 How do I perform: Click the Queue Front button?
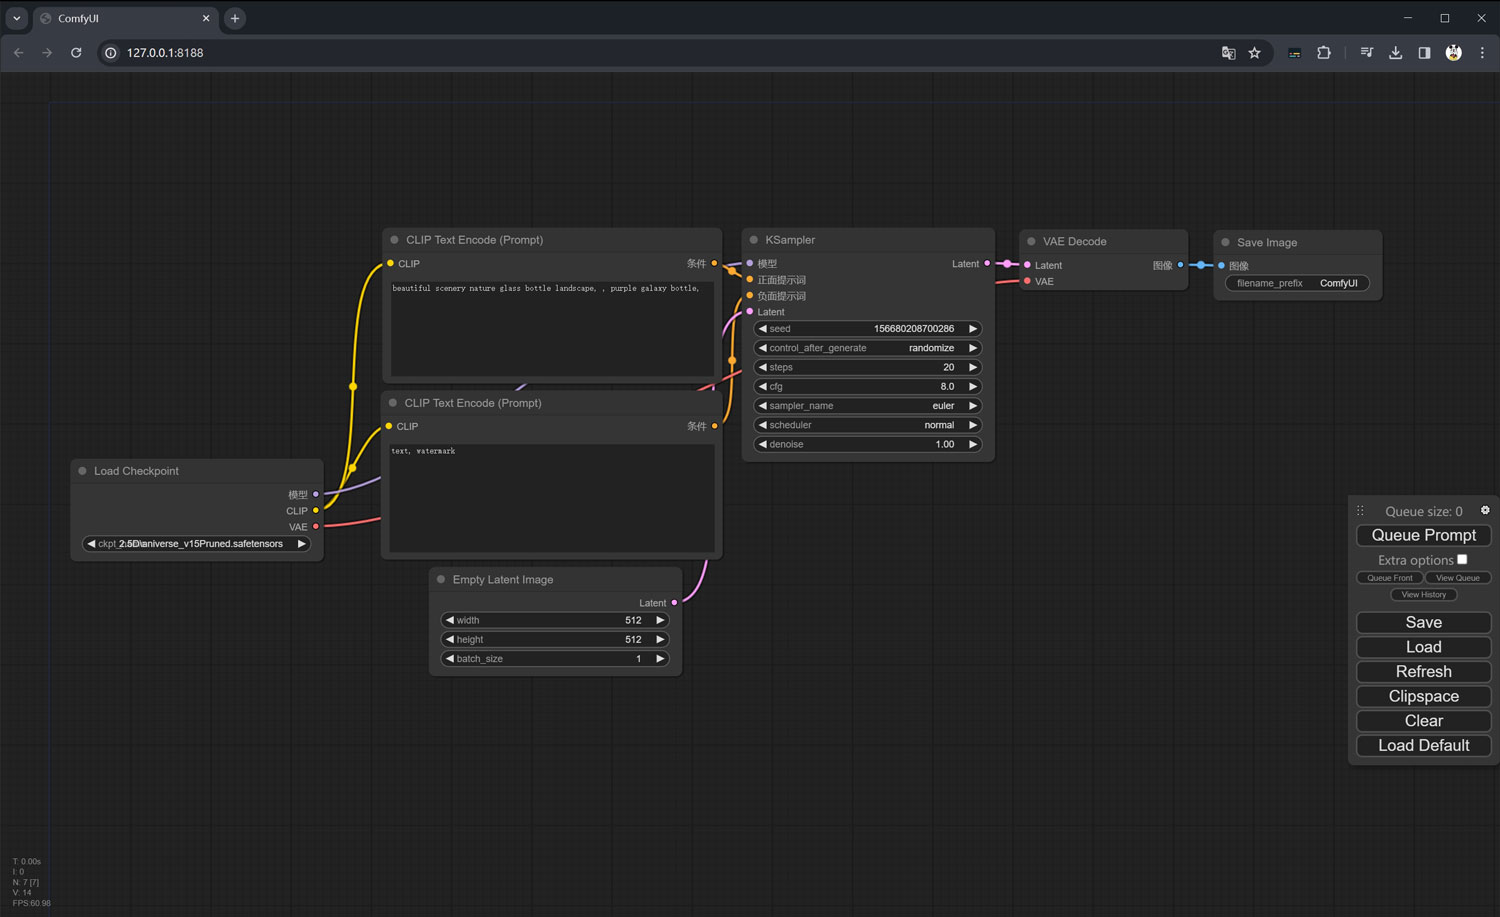coord(1390,578)
